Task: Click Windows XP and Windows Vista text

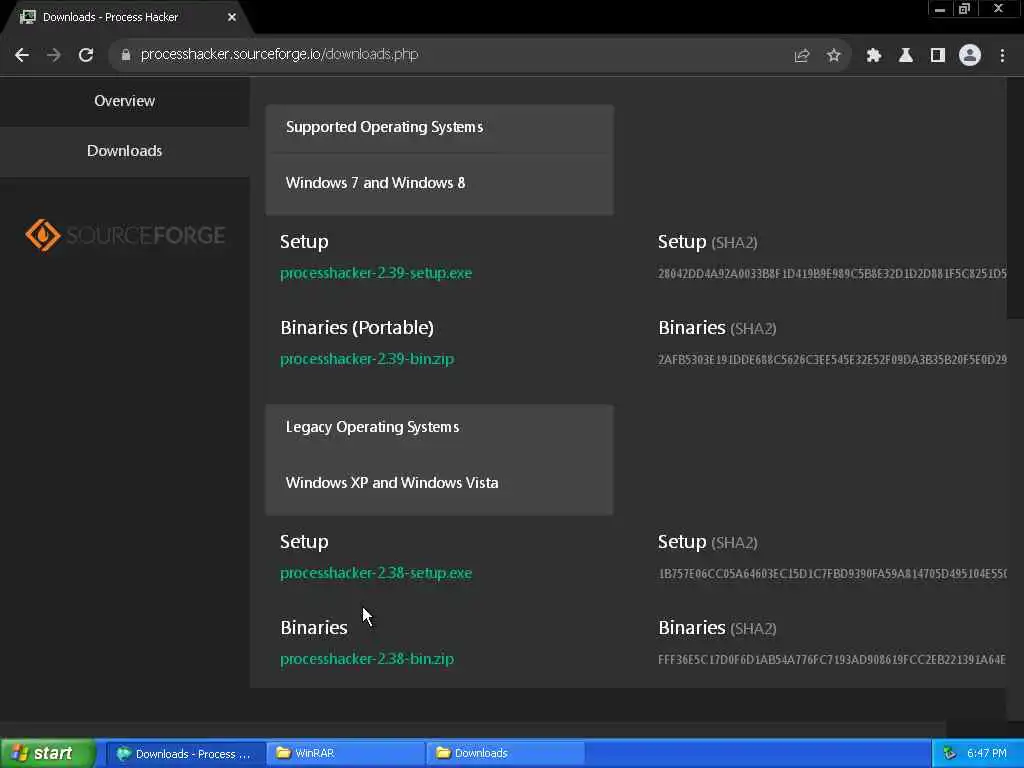Action: (392, 483)
